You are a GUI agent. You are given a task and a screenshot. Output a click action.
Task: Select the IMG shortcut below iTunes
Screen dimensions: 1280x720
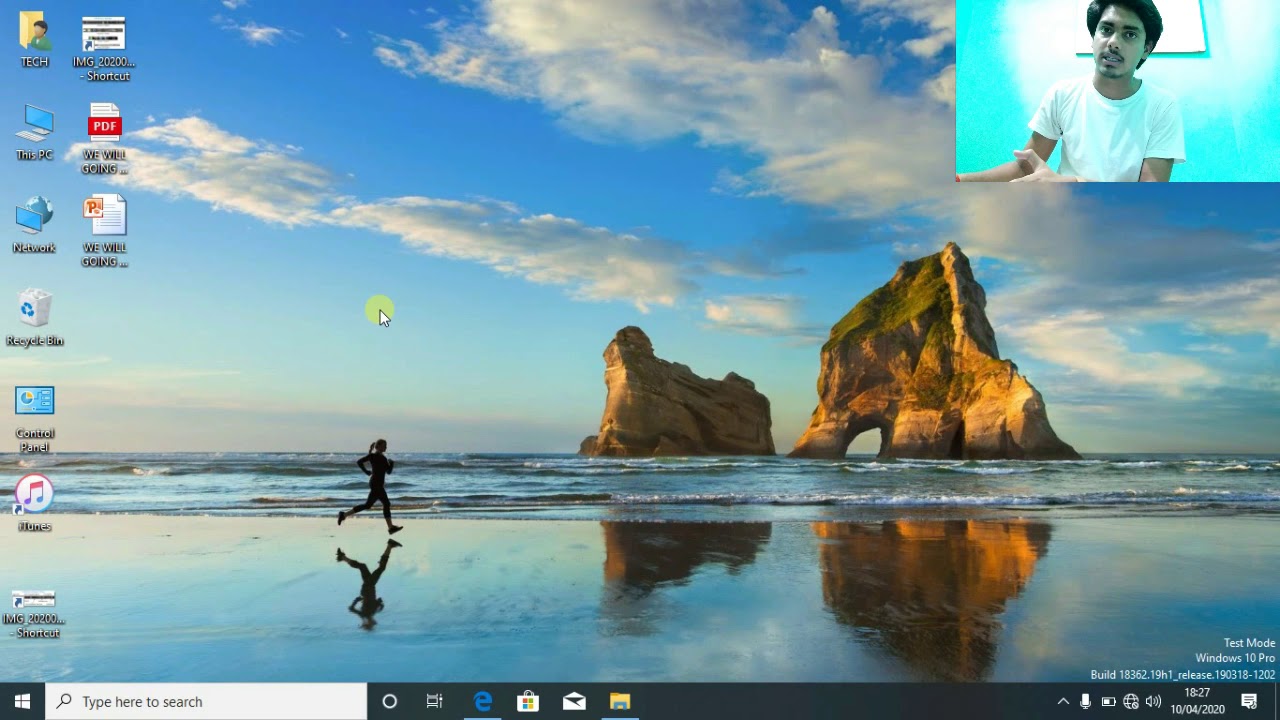point(34,614)
